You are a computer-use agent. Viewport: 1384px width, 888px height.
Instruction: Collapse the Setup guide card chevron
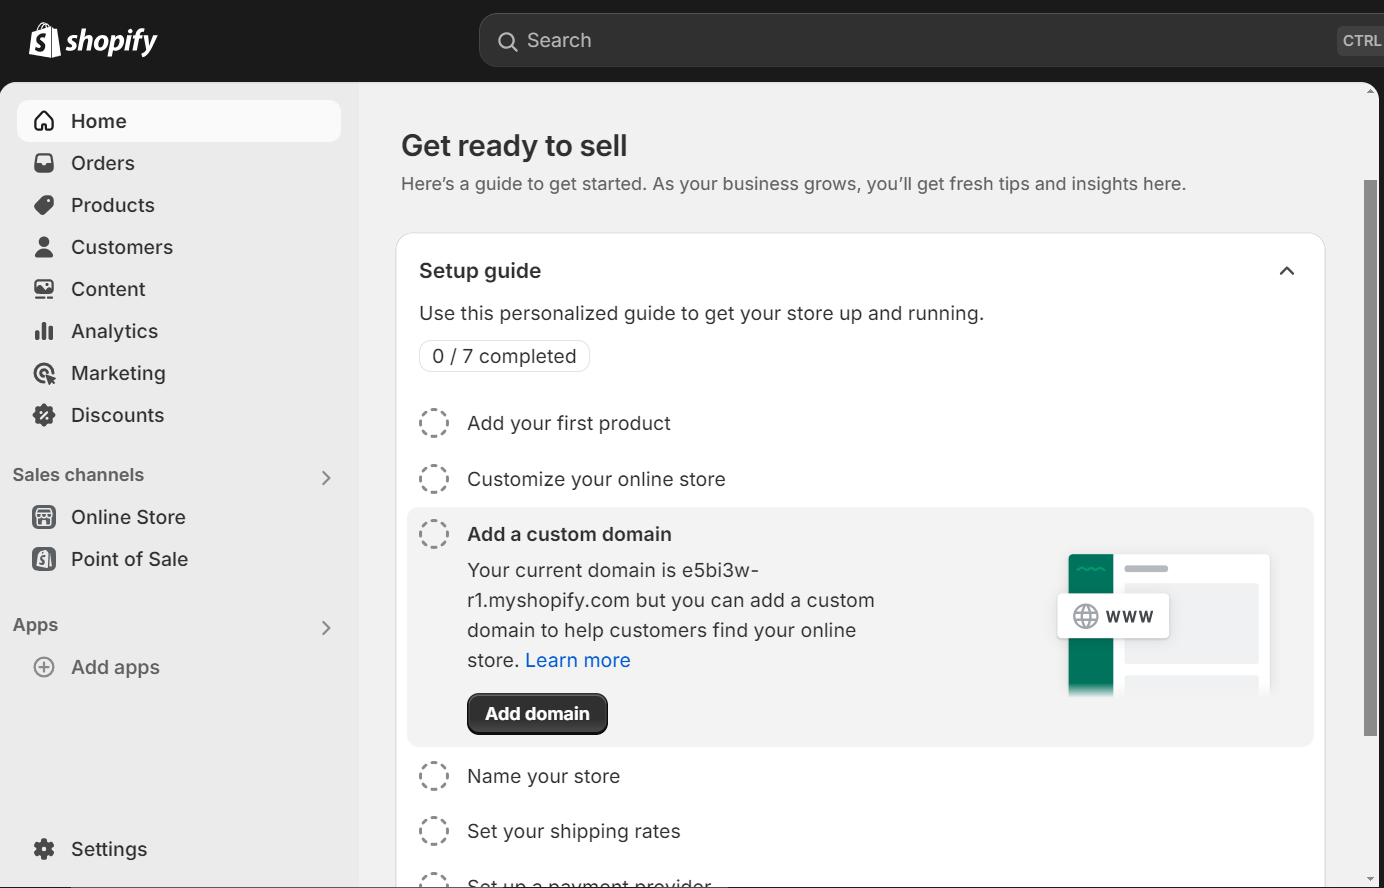(1287, 271)
